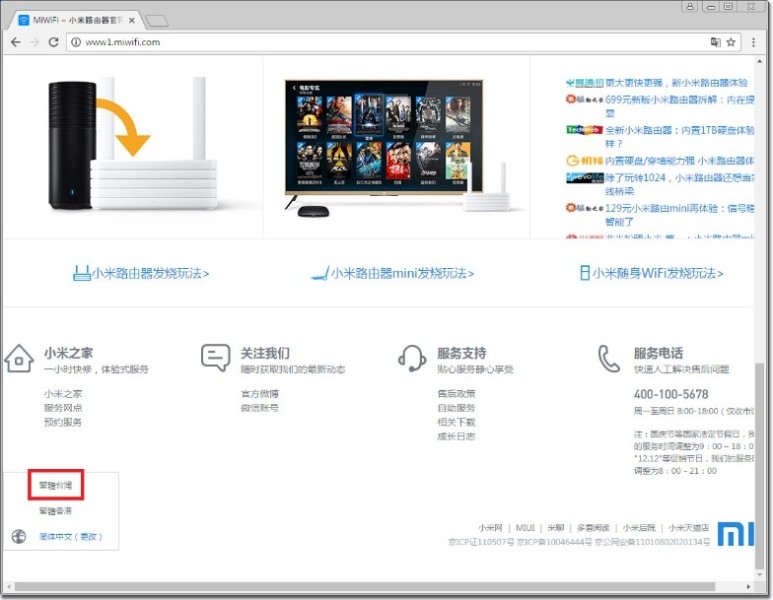This screenshot has width=773, height=600.
Task: Click the browser back arrow
Action: [x=15, y=42]
